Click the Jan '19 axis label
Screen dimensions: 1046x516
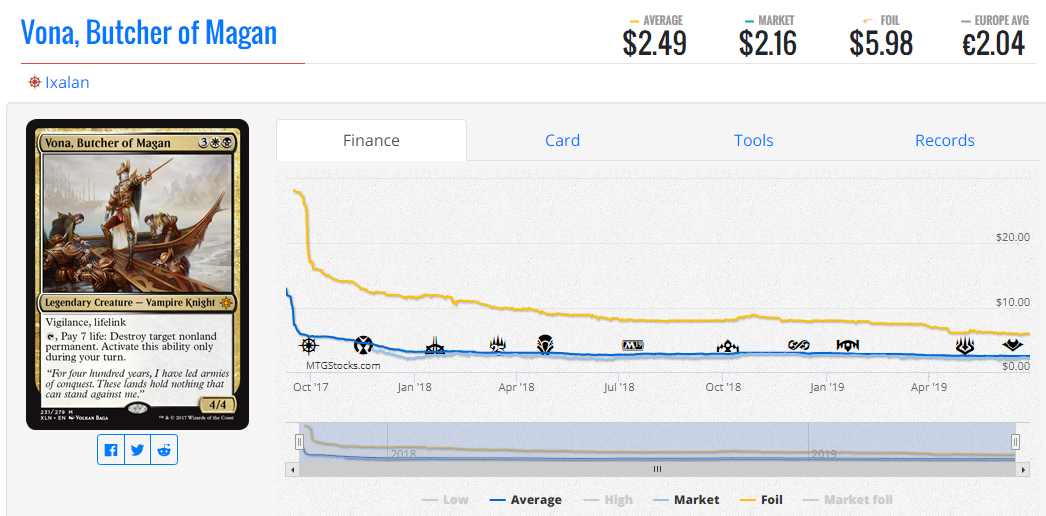coord(826,387)
